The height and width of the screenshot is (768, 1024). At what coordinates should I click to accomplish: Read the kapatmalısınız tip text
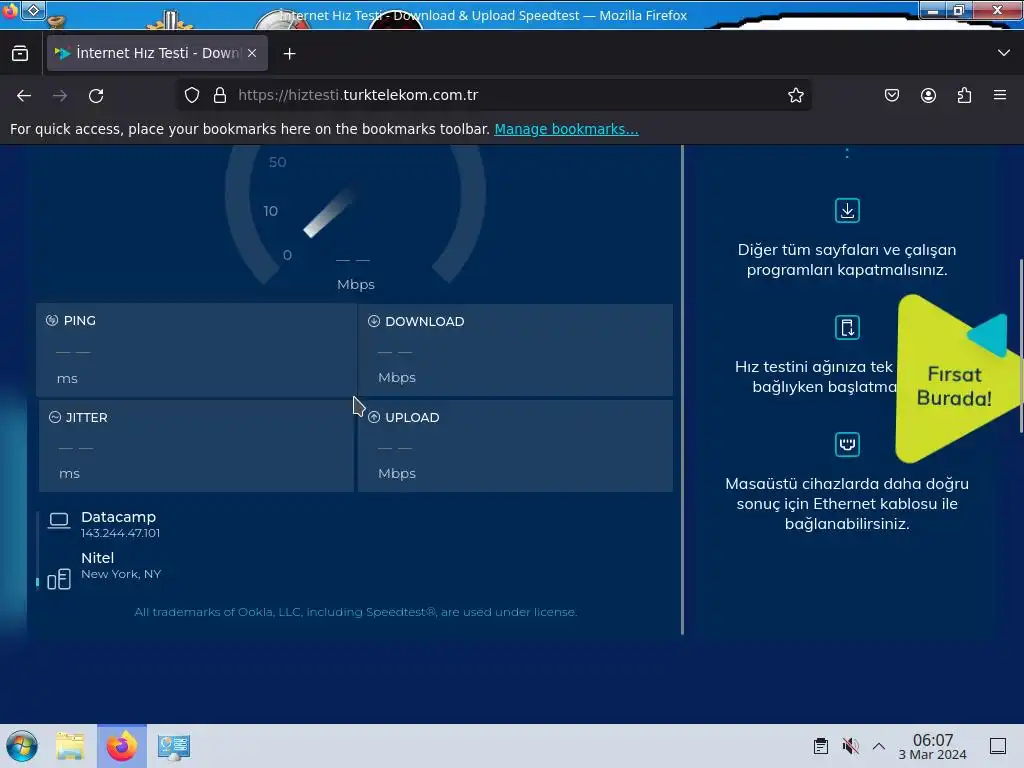pyautogui.click(x=847, y=259)
